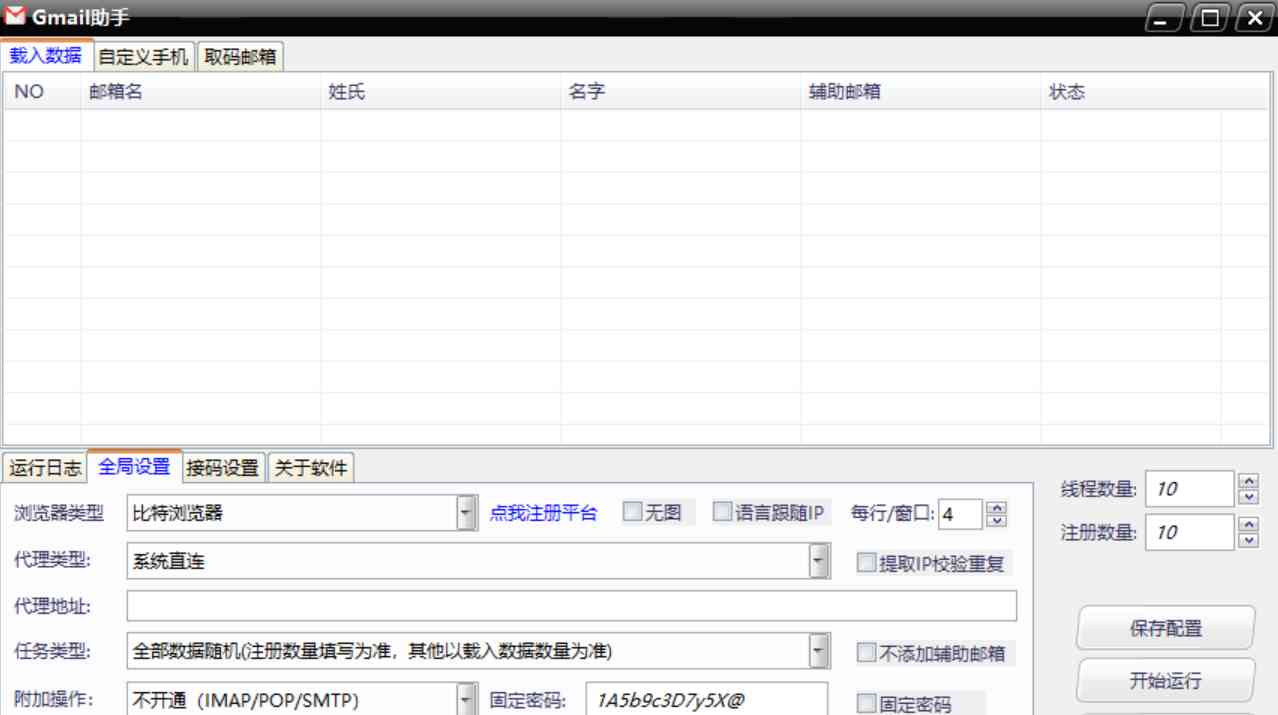Click the 代理地址 input field

click(x=572, y=606)
